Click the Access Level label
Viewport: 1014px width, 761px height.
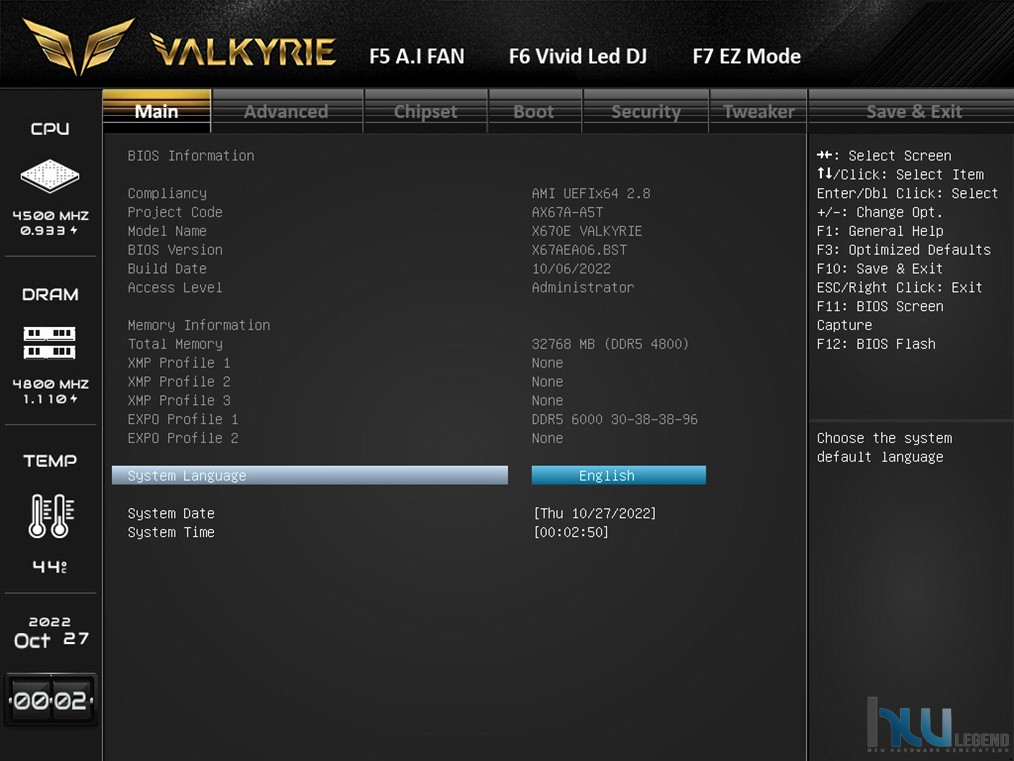(x=175, y=287)
